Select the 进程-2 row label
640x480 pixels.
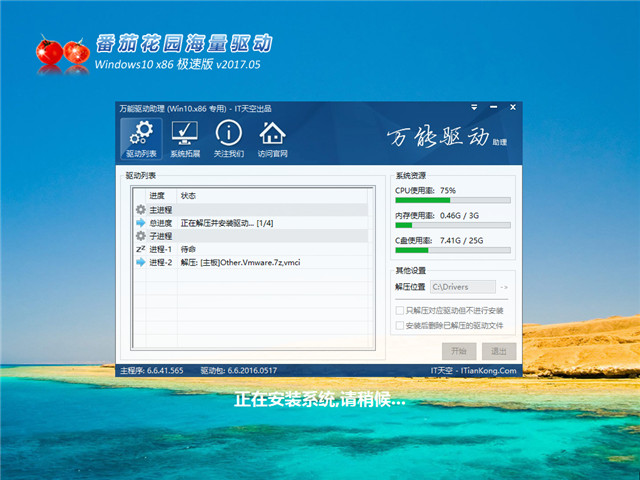click(x=160, y=262)
